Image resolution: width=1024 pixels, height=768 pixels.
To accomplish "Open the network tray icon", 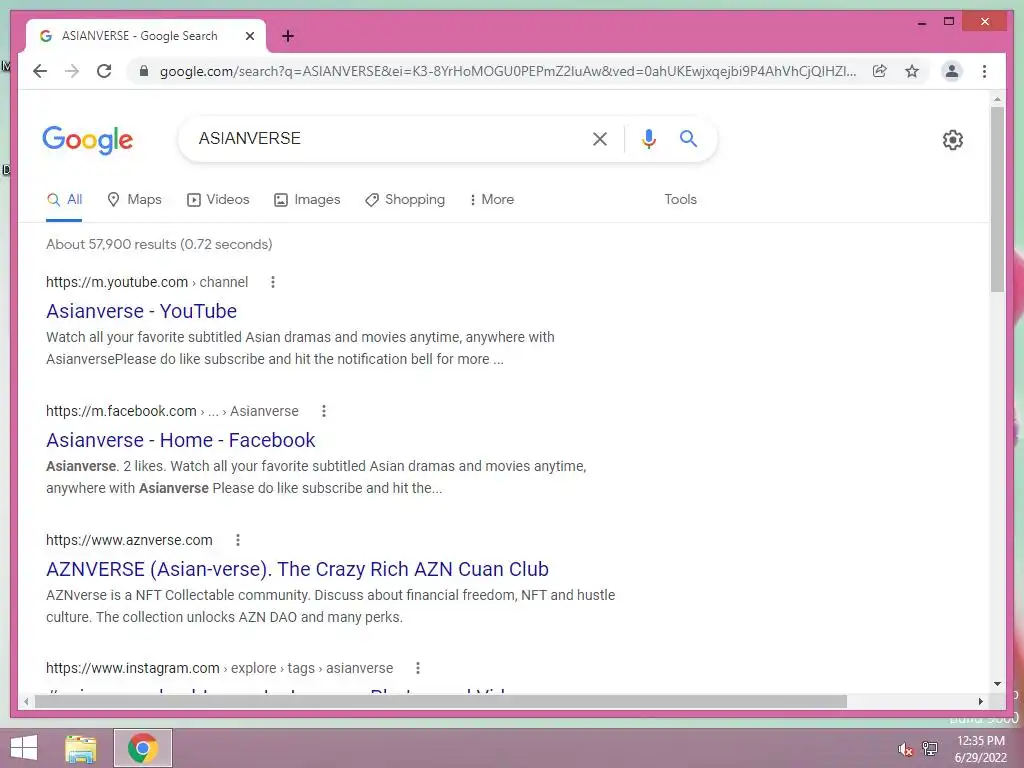I will click(x=930, y=748).
